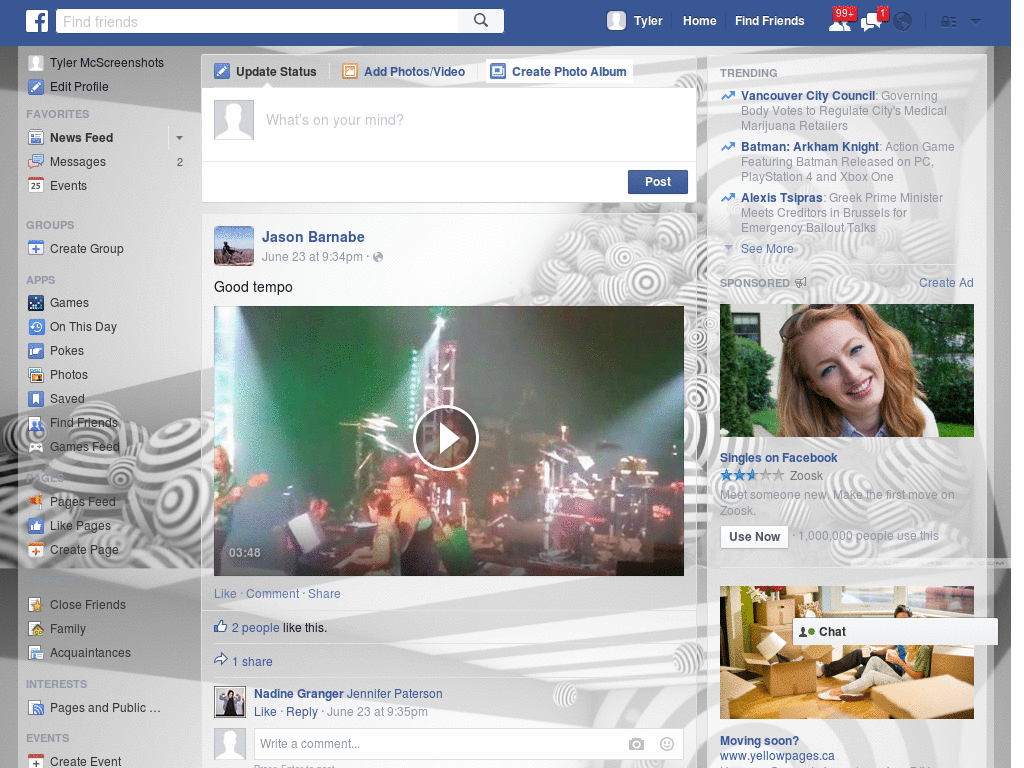
Task: Open friend requests notifications
Action: tap(840, 20)
